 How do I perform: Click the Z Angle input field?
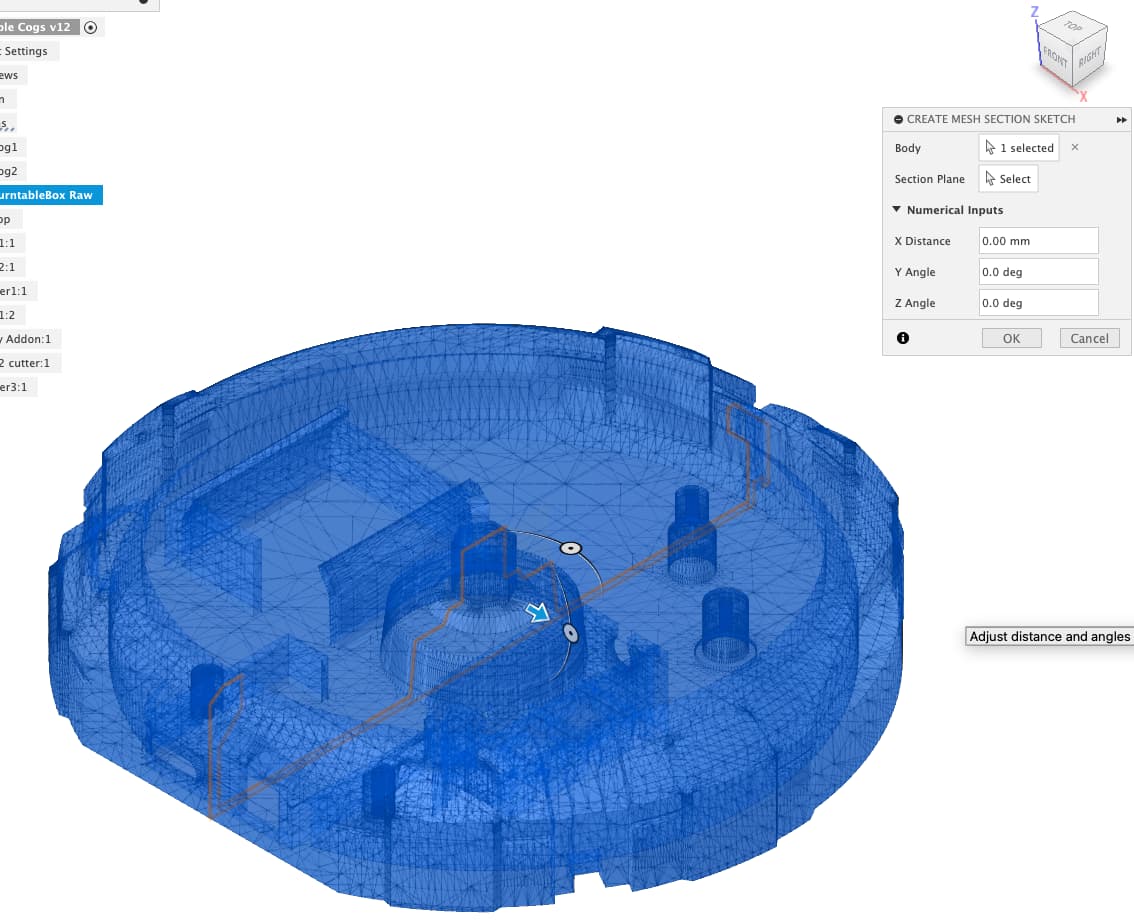[x=1038, y=303]
